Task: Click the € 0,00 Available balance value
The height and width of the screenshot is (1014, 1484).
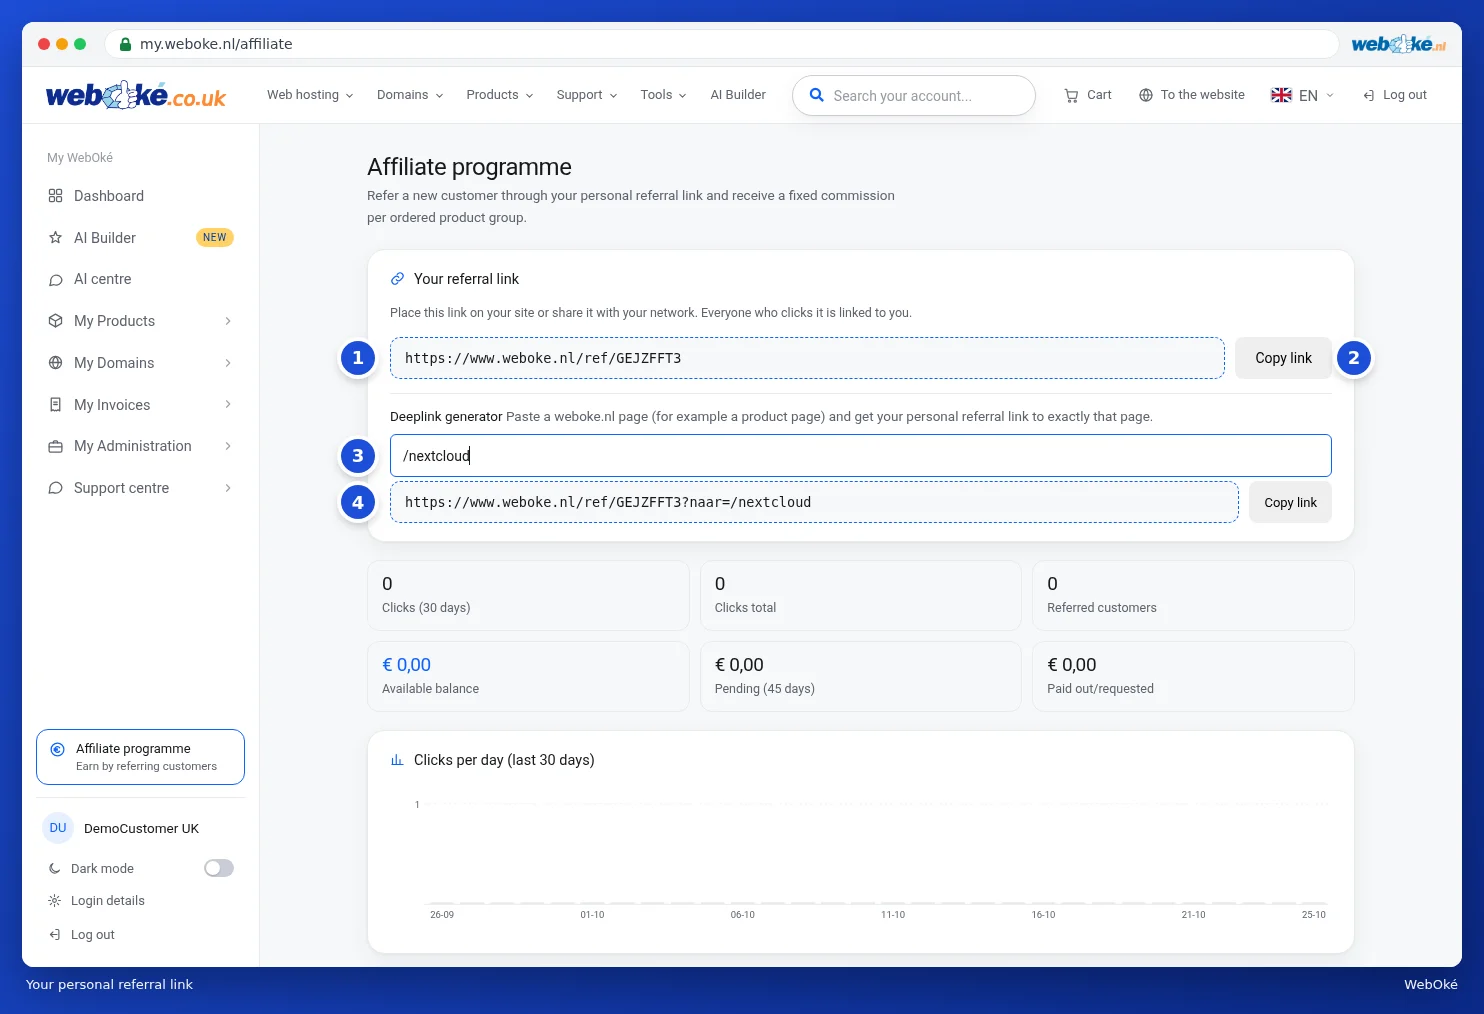Action: click(x=406, y=665)
